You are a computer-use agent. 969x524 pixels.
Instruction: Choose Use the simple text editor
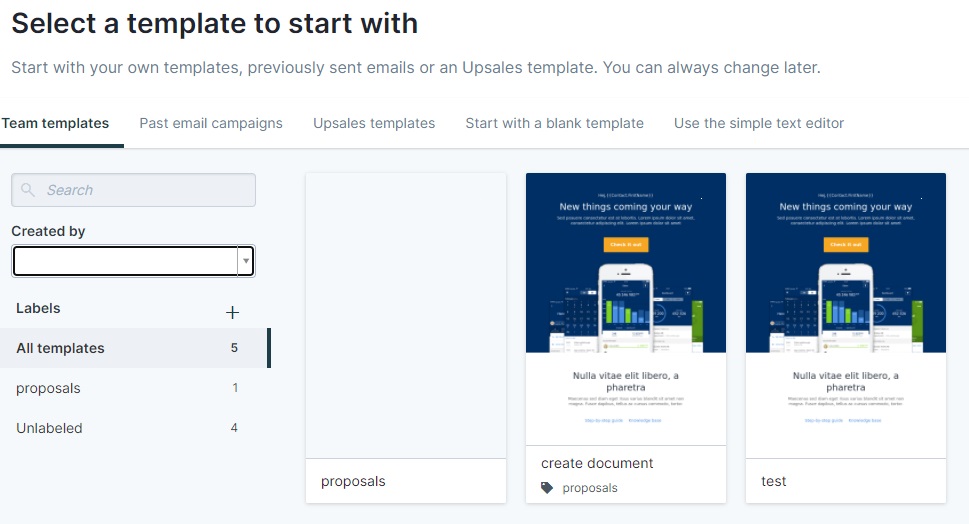coord(759,124)
